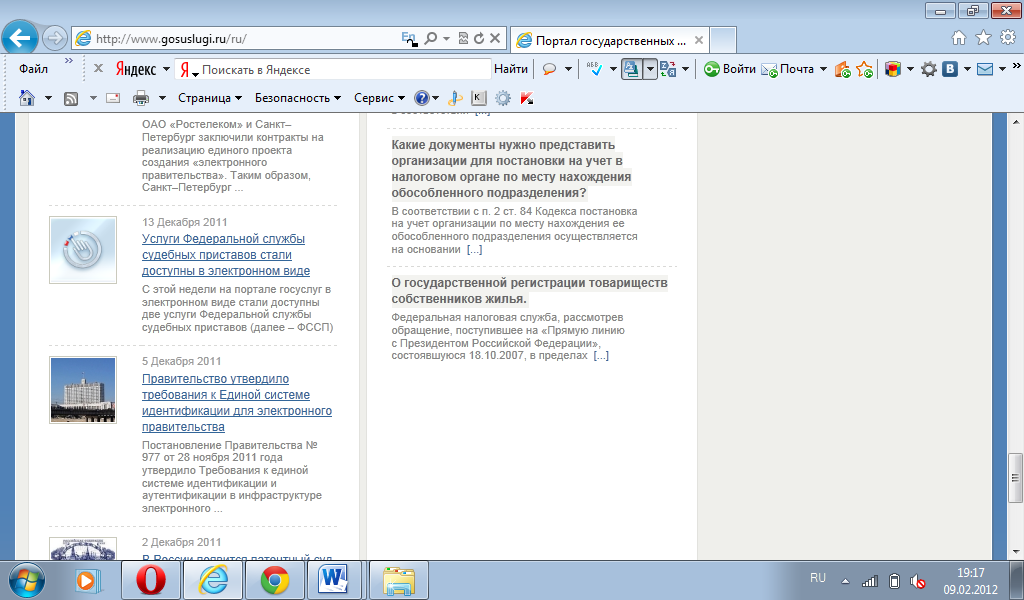The height and width of the screenshot is (600, 1024).
Task: Open page translate dropdown arrow
Action: coord(650,69)
